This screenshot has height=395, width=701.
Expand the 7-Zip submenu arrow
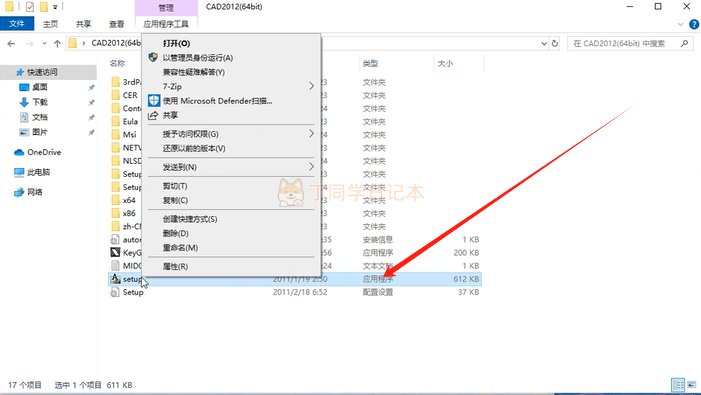[311, 86]
